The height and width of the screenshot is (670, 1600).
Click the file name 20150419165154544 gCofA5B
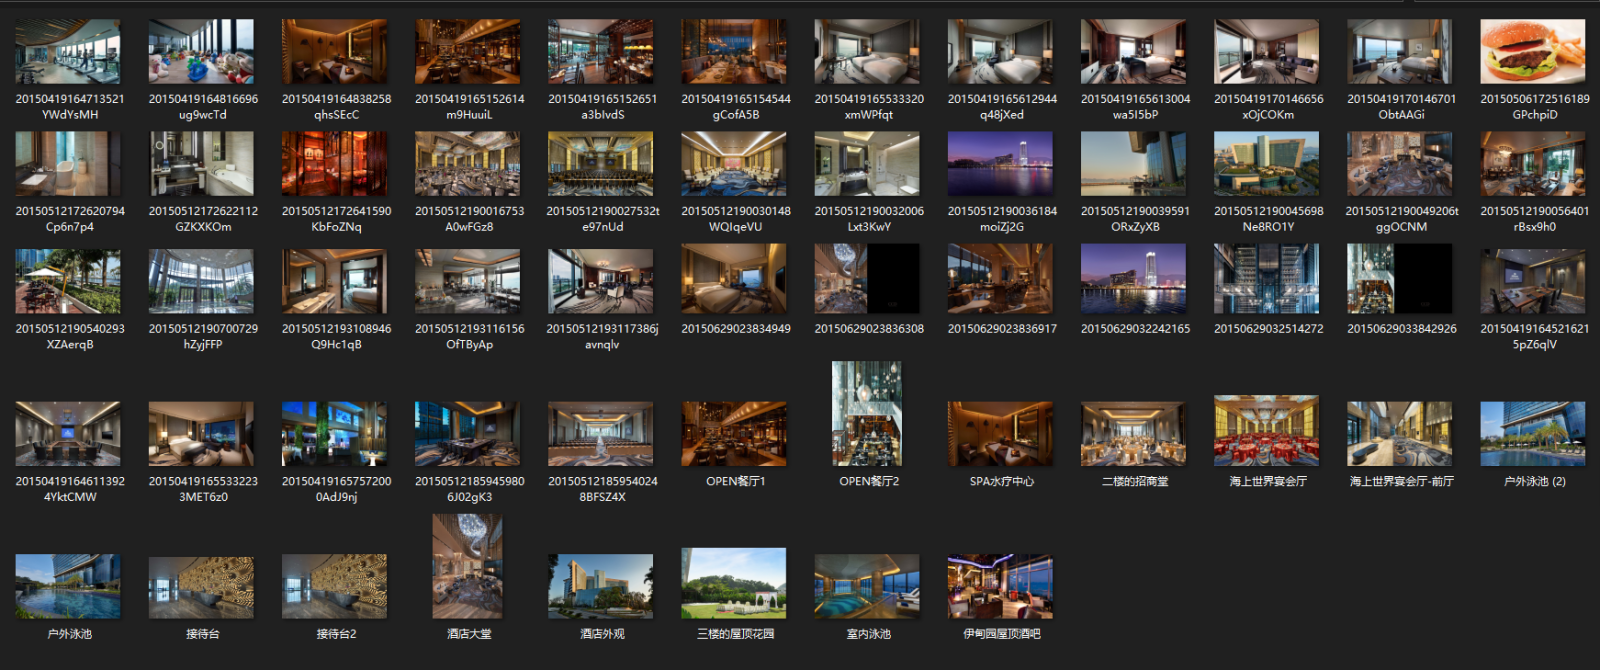tap(735, 107)
